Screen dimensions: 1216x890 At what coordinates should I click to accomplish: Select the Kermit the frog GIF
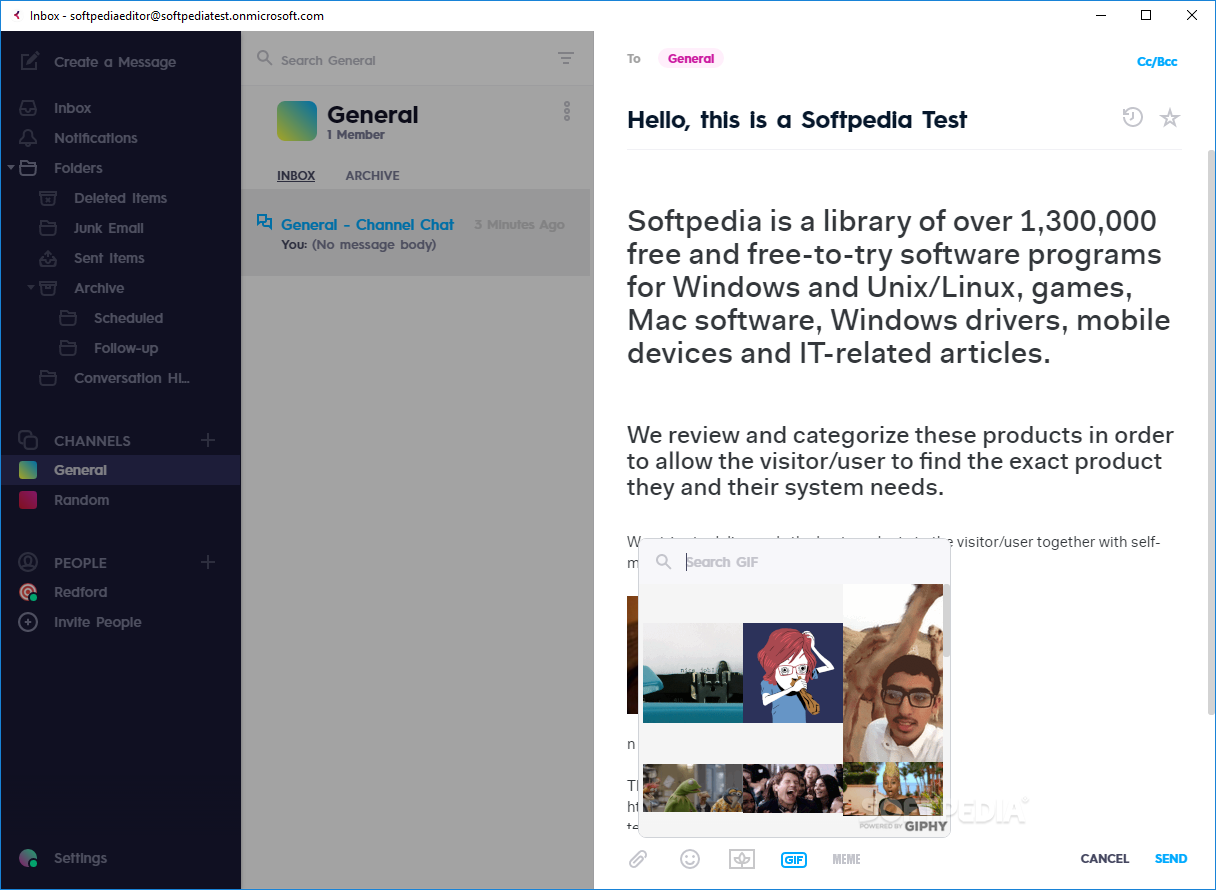click(693, 789)
